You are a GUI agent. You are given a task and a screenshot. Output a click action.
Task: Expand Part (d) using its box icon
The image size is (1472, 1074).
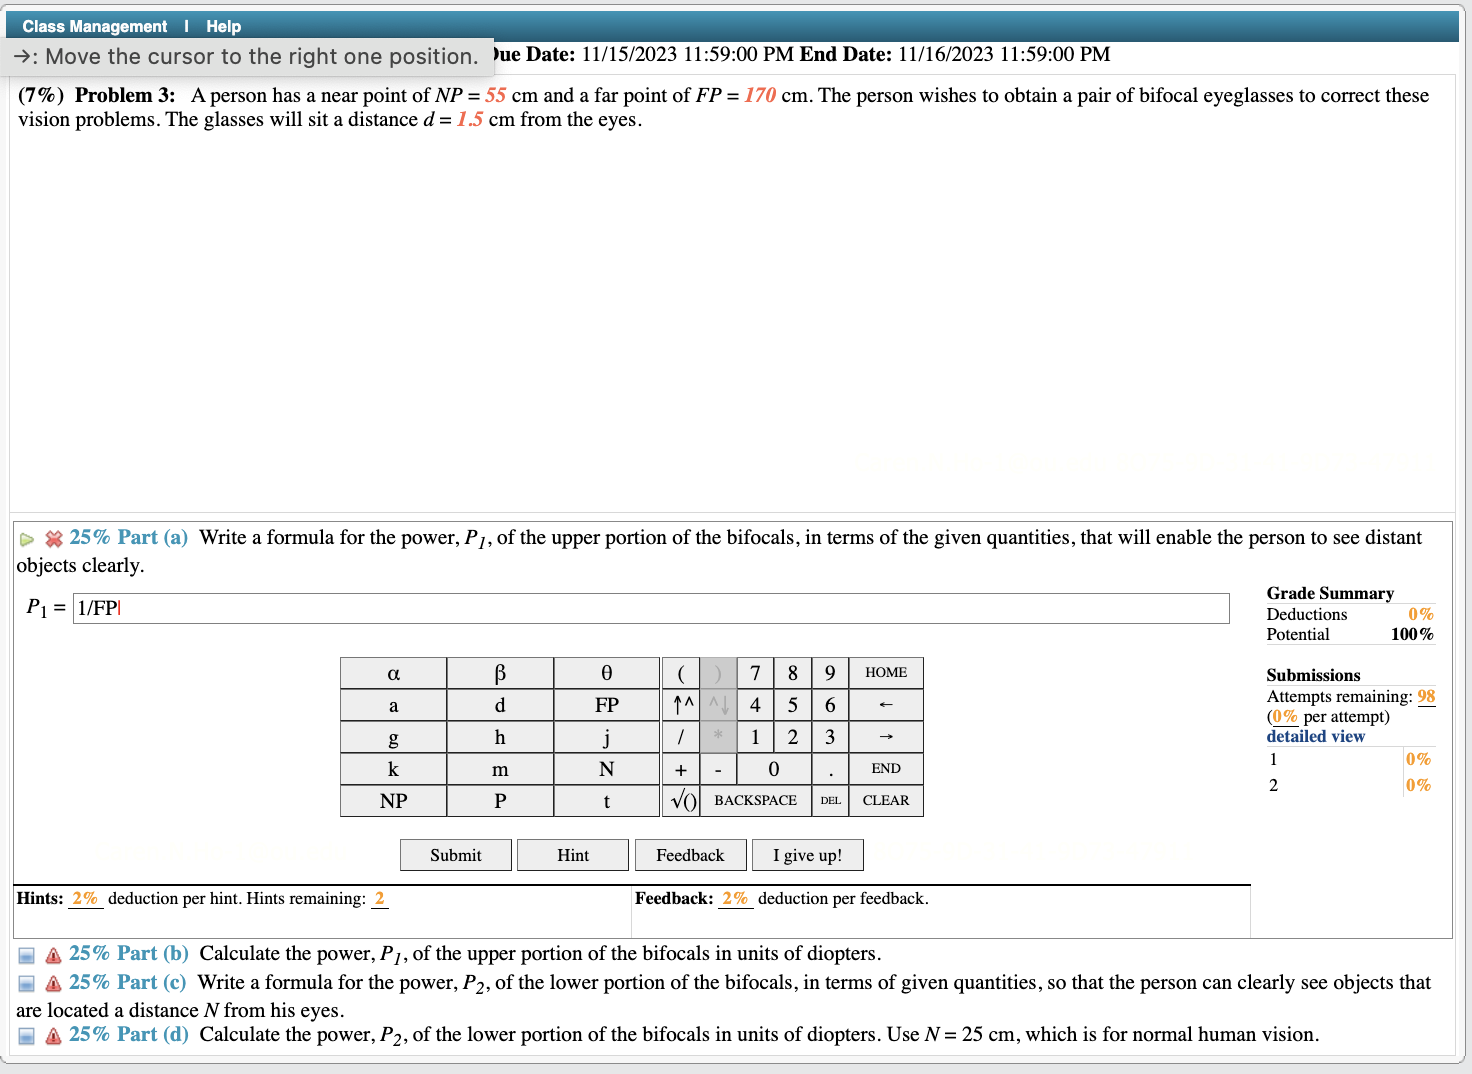tap(27, 1037)
